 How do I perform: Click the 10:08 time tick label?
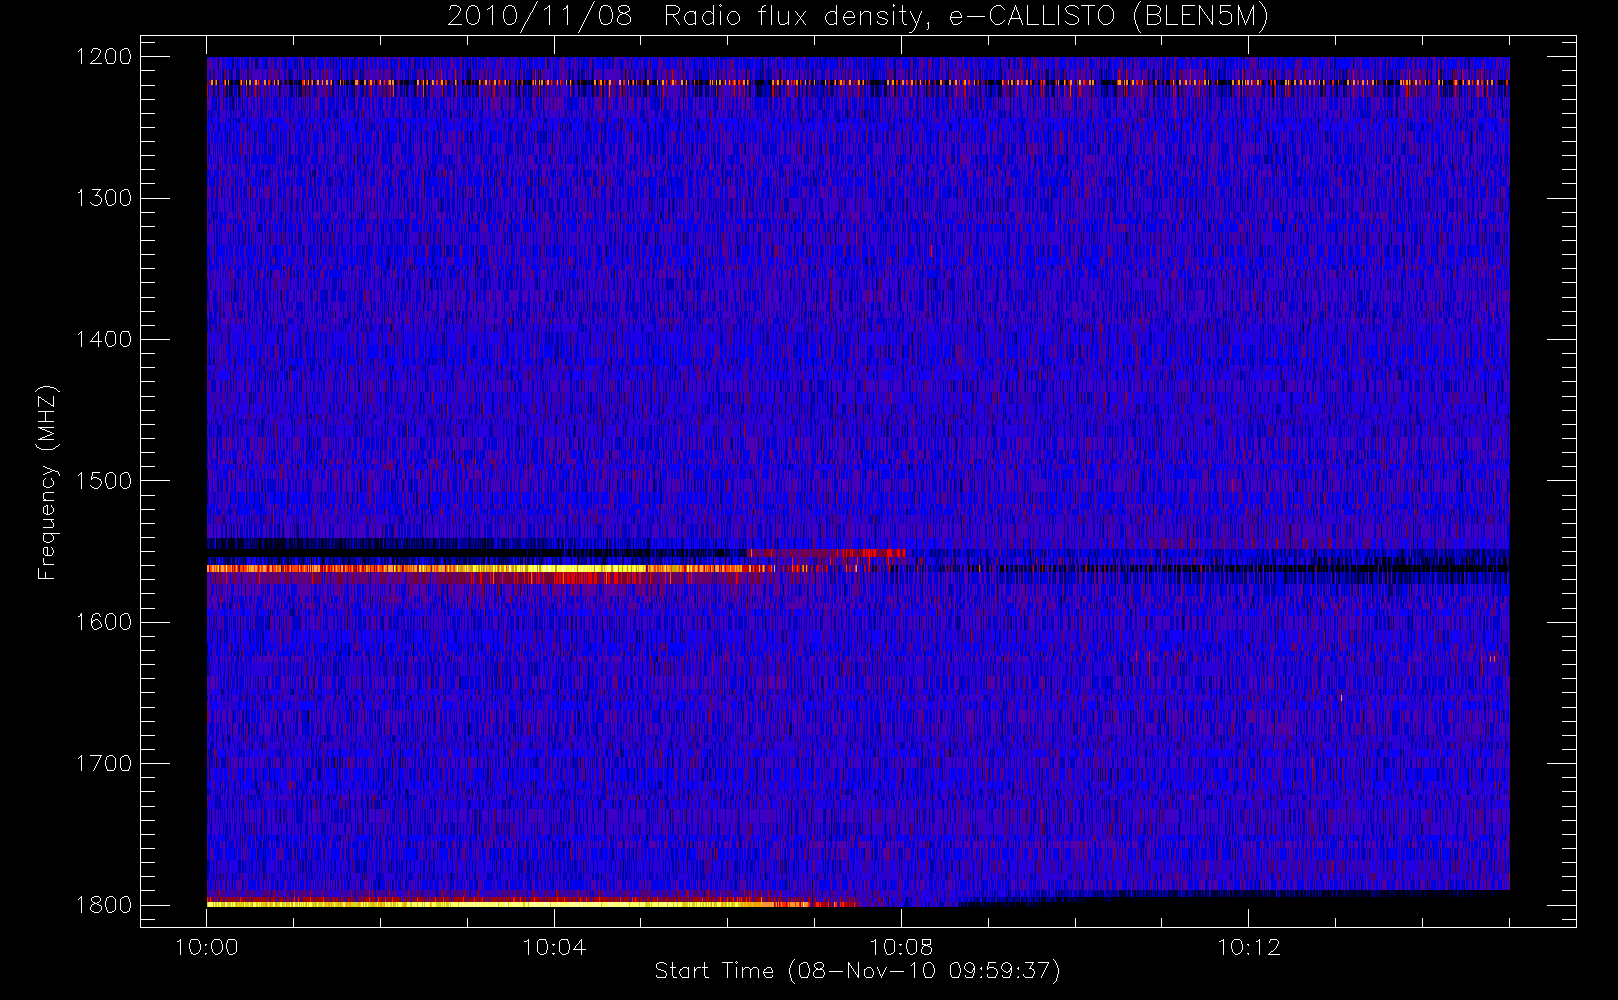point(901,947)
